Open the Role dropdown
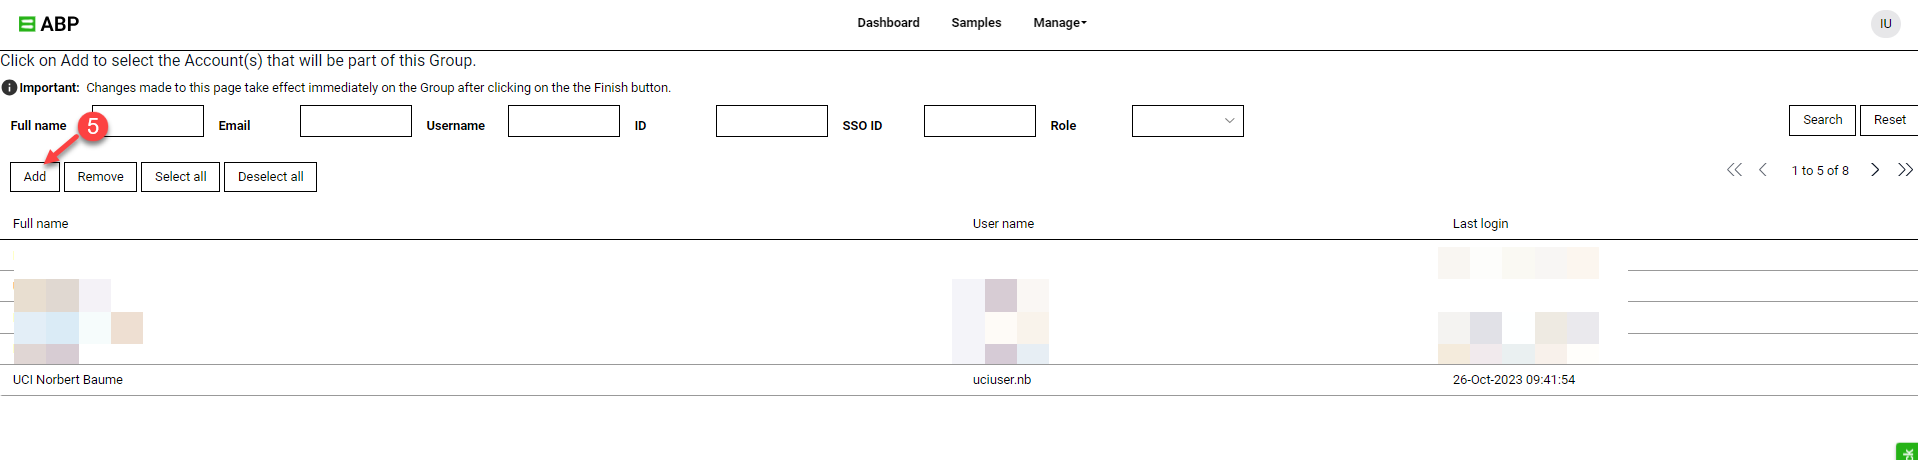The width and height of the screenshot is (1918, 460). point(1187,121)
